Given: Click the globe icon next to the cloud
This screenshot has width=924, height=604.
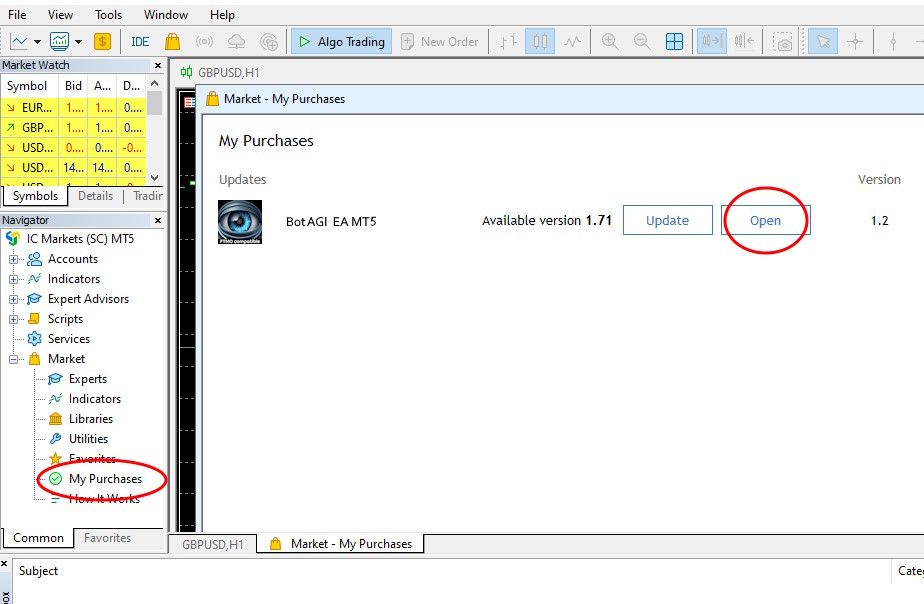Looking at the screenshot, I should [269, 42].
